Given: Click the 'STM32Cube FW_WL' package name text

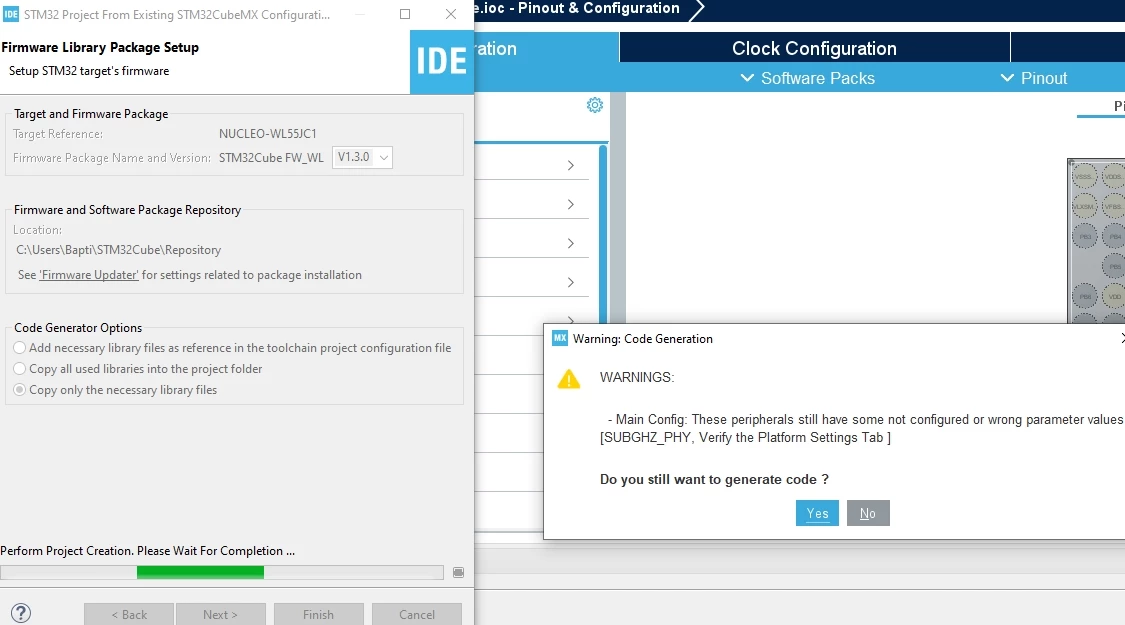Looking at the screenshot, I should point(271,158).
